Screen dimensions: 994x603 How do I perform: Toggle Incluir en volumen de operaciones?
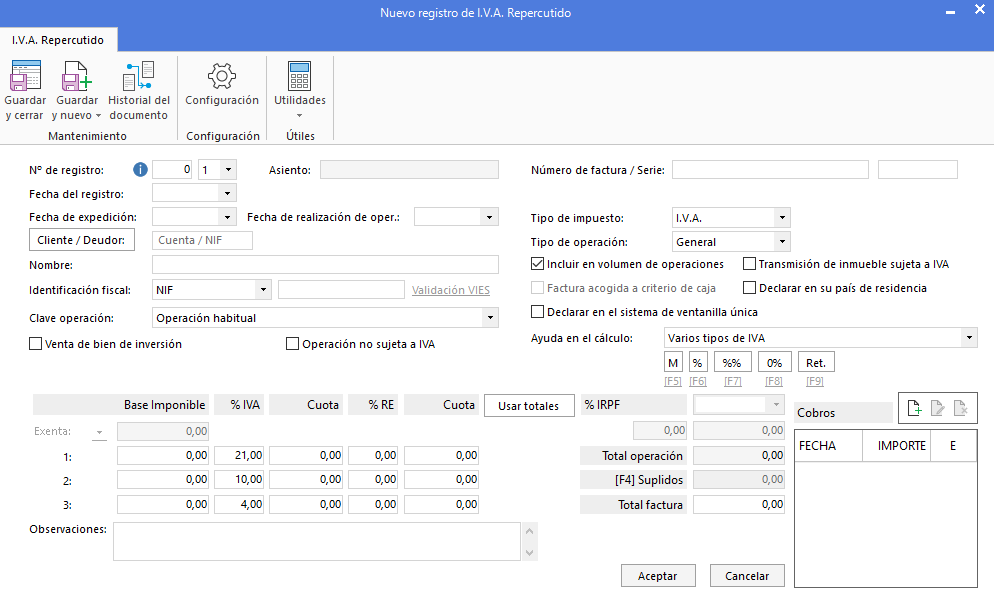[538, 264]
